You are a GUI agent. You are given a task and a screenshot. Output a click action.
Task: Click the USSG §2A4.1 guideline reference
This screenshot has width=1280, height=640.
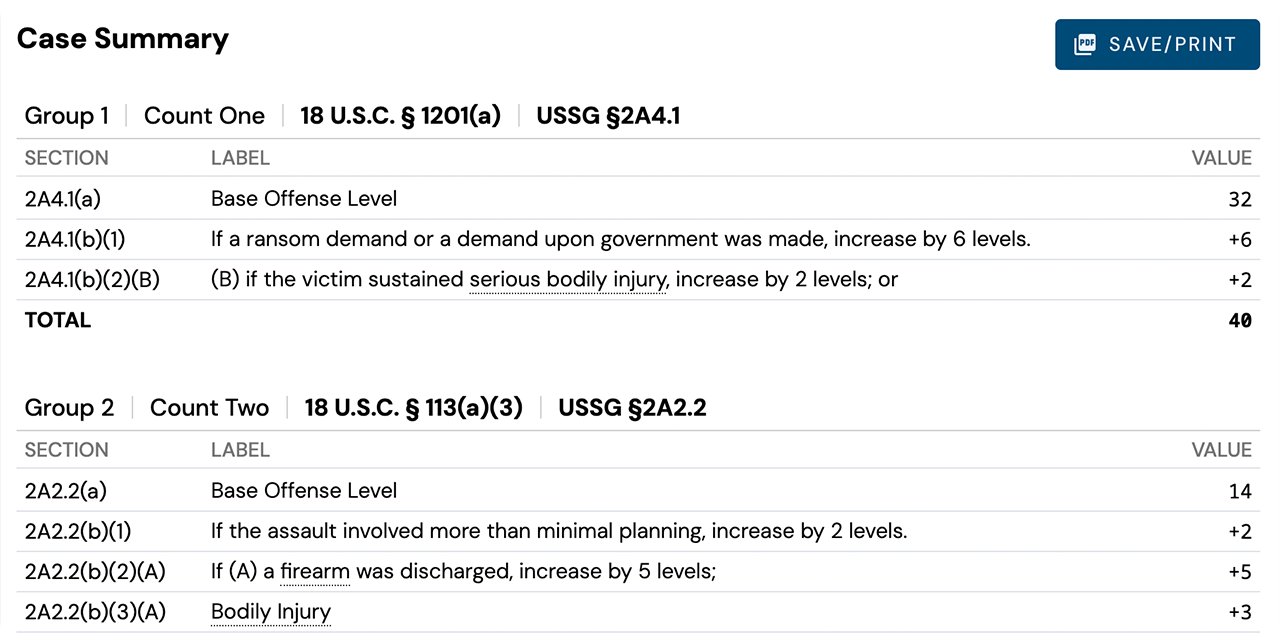point(608,115)
